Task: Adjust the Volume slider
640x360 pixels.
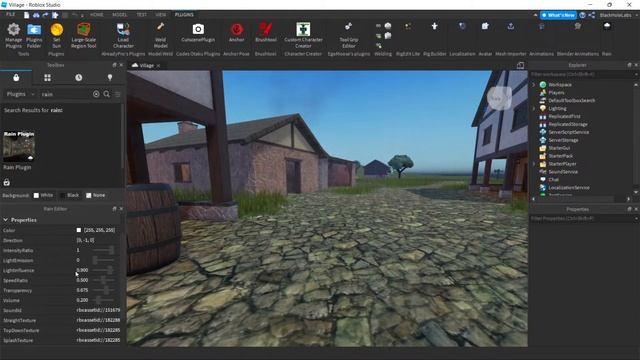Action: 104,300
